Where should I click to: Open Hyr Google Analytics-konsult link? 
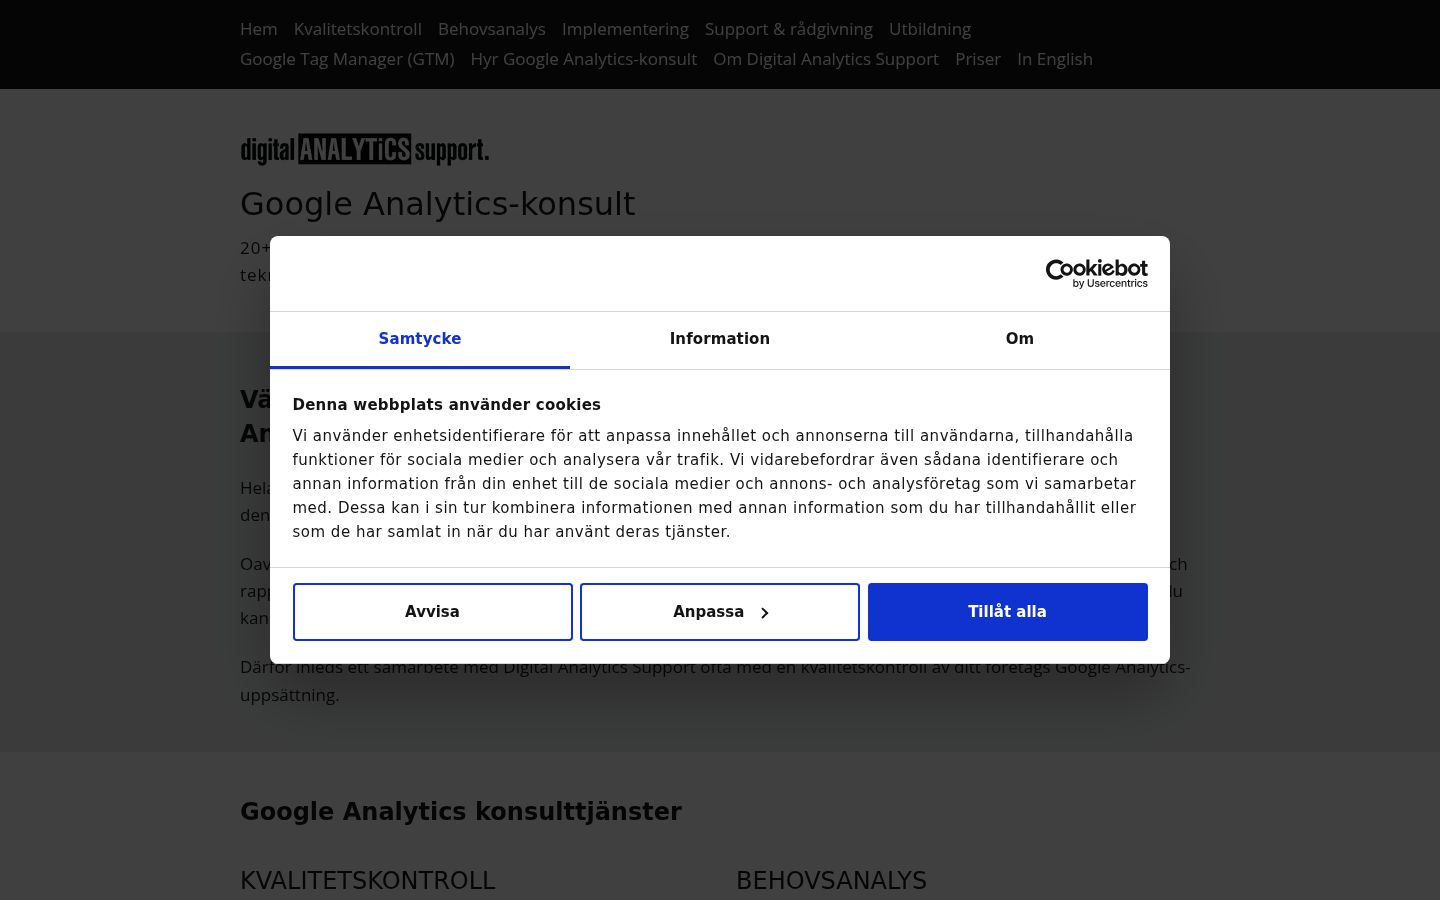pyautogui.click(x=584, y=59)
